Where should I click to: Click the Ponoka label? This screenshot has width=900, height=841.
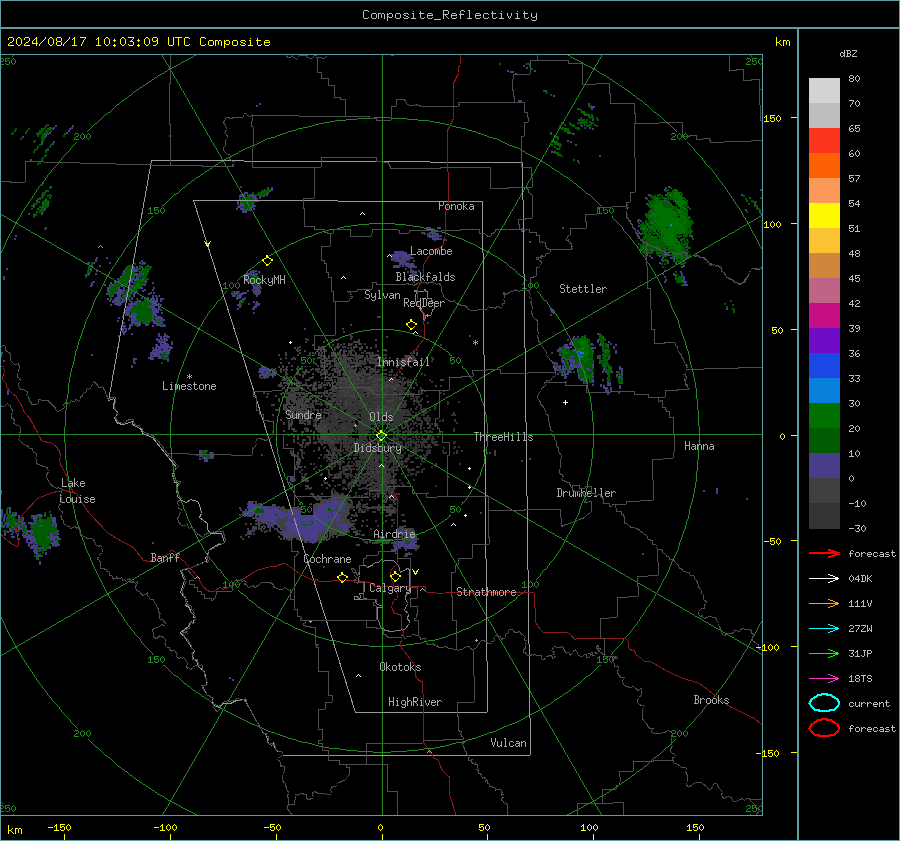[456, 206]
